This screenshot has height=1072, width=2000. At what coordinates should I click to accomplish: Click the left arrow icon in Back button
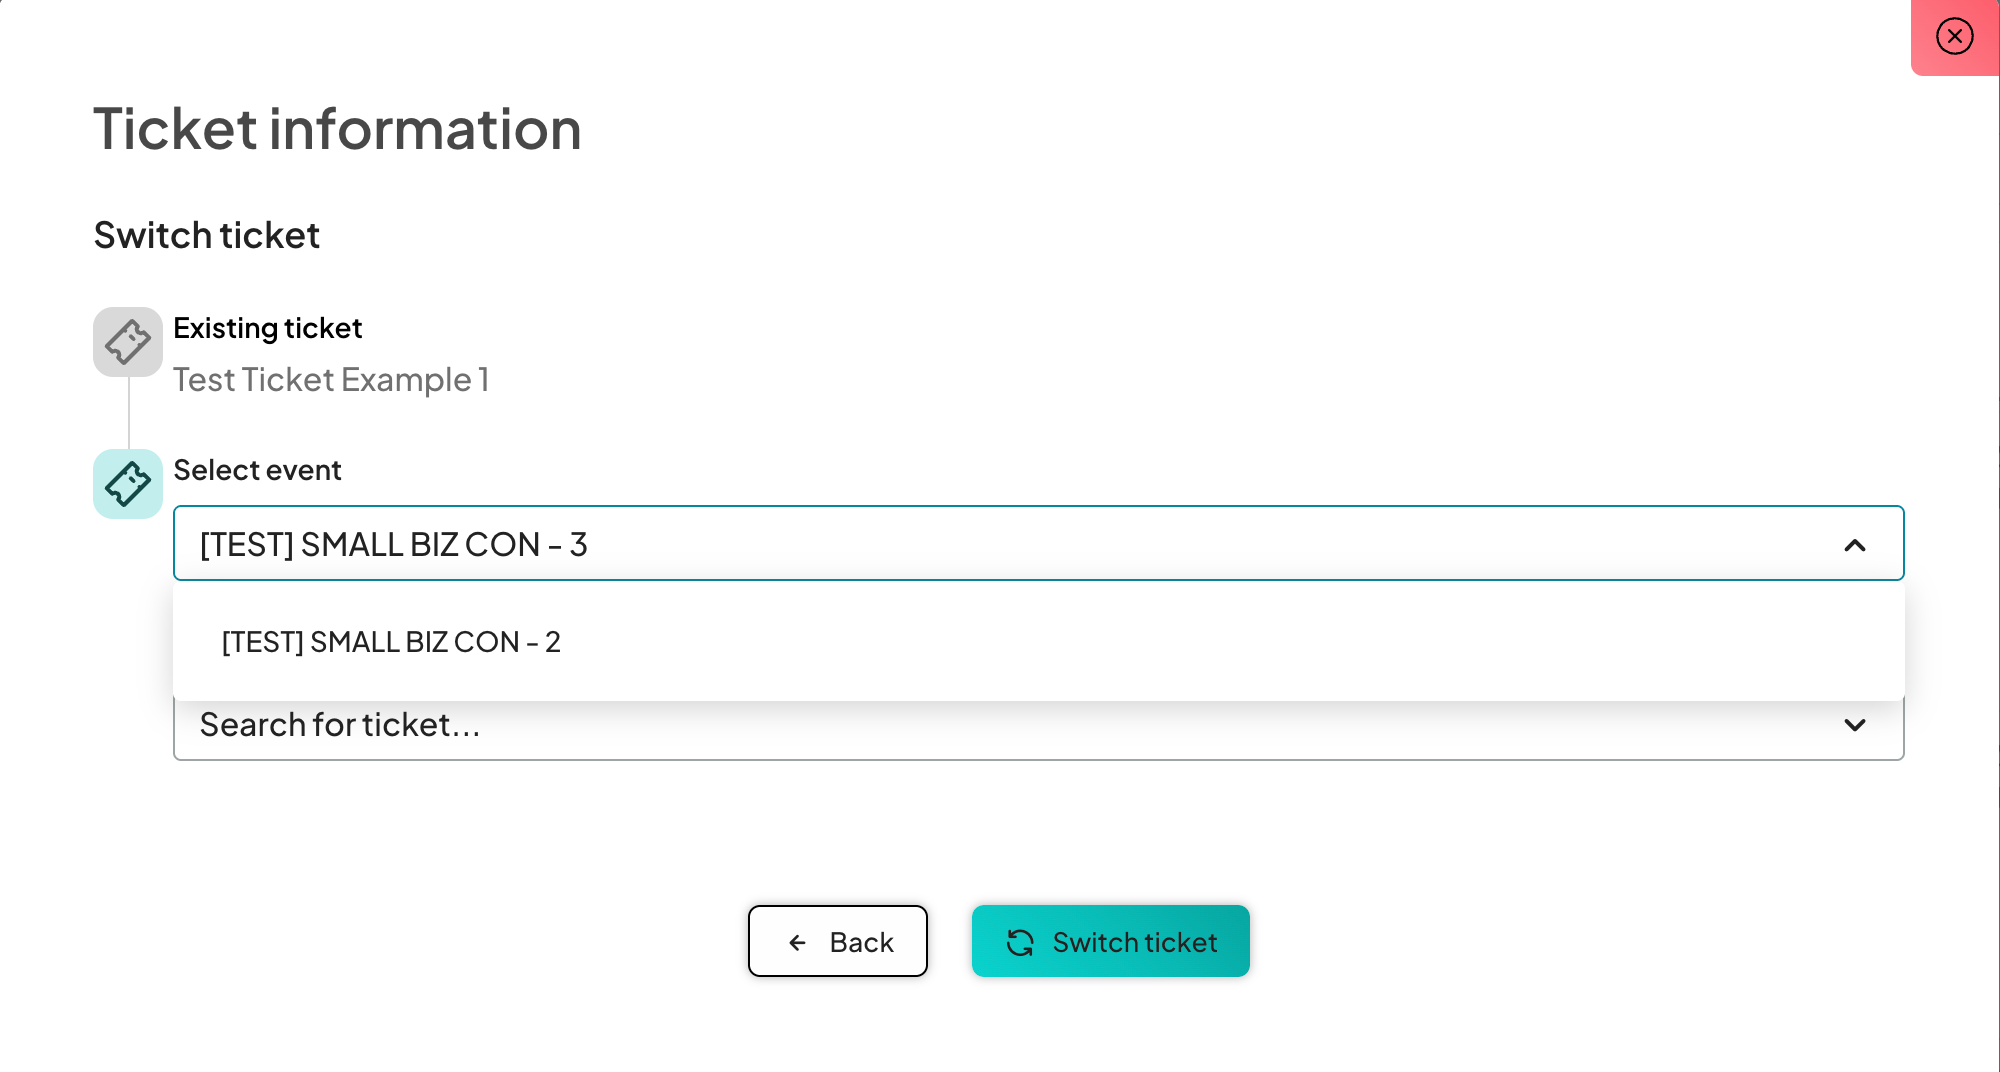[x=797, y=942]
